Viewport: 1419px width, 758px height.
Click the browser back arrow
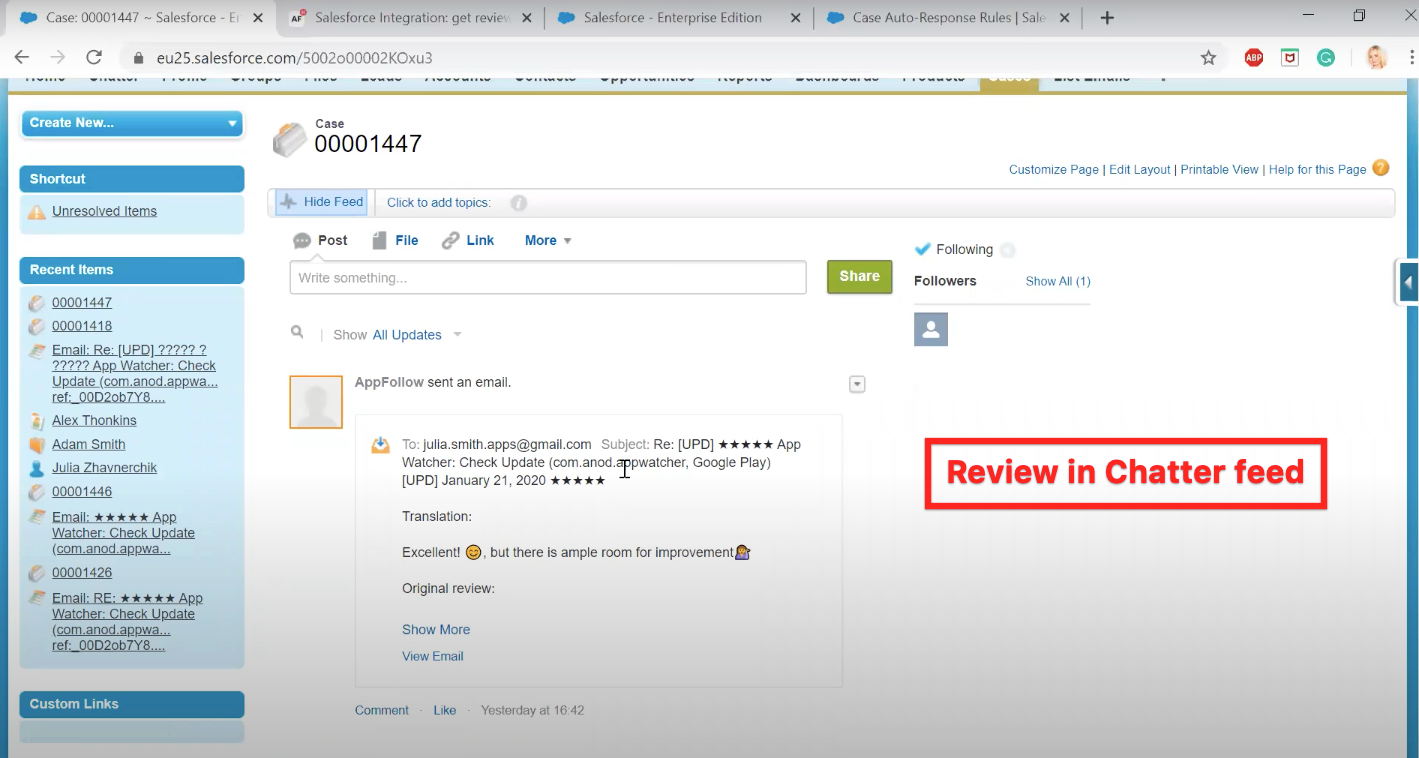pyautogui.click(x=22, y=57)
